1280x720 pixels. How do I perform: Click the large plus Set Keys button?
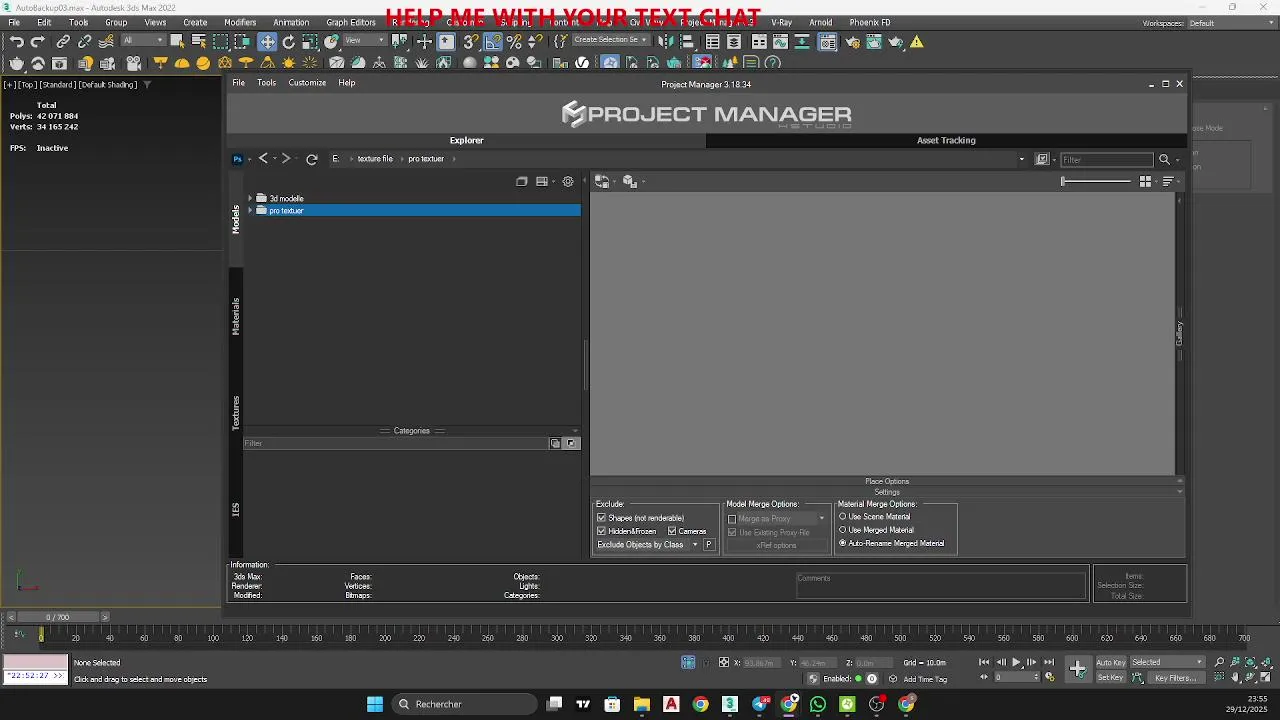1078,668
